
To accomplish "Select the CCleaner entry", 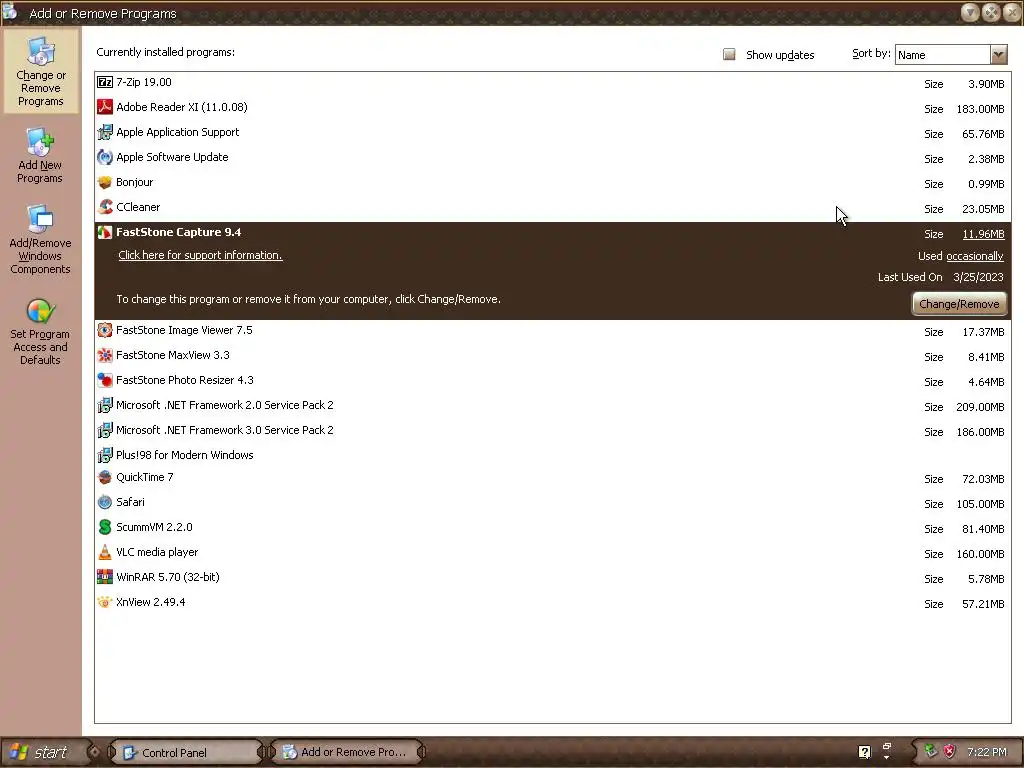I will click(x=552, y=208).
